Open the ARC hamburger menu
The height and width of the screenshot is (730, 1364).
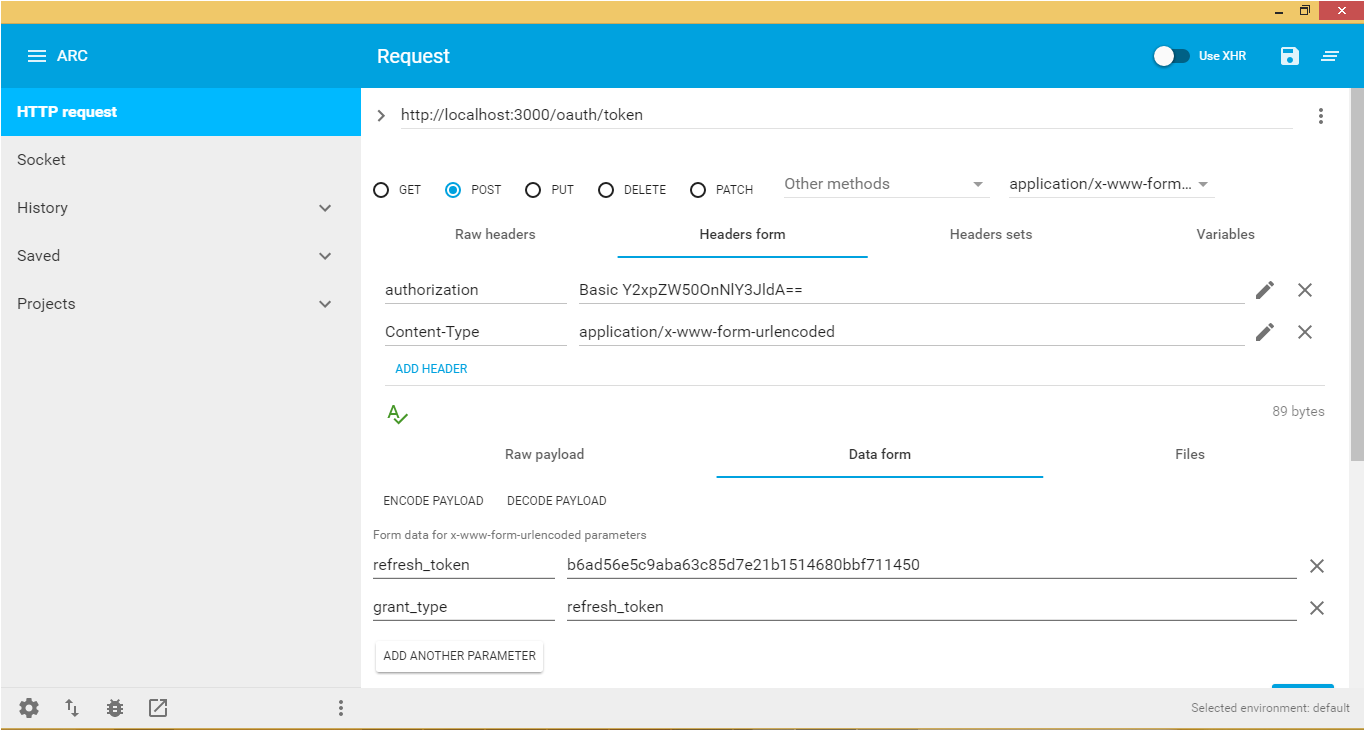coord(37,56)
